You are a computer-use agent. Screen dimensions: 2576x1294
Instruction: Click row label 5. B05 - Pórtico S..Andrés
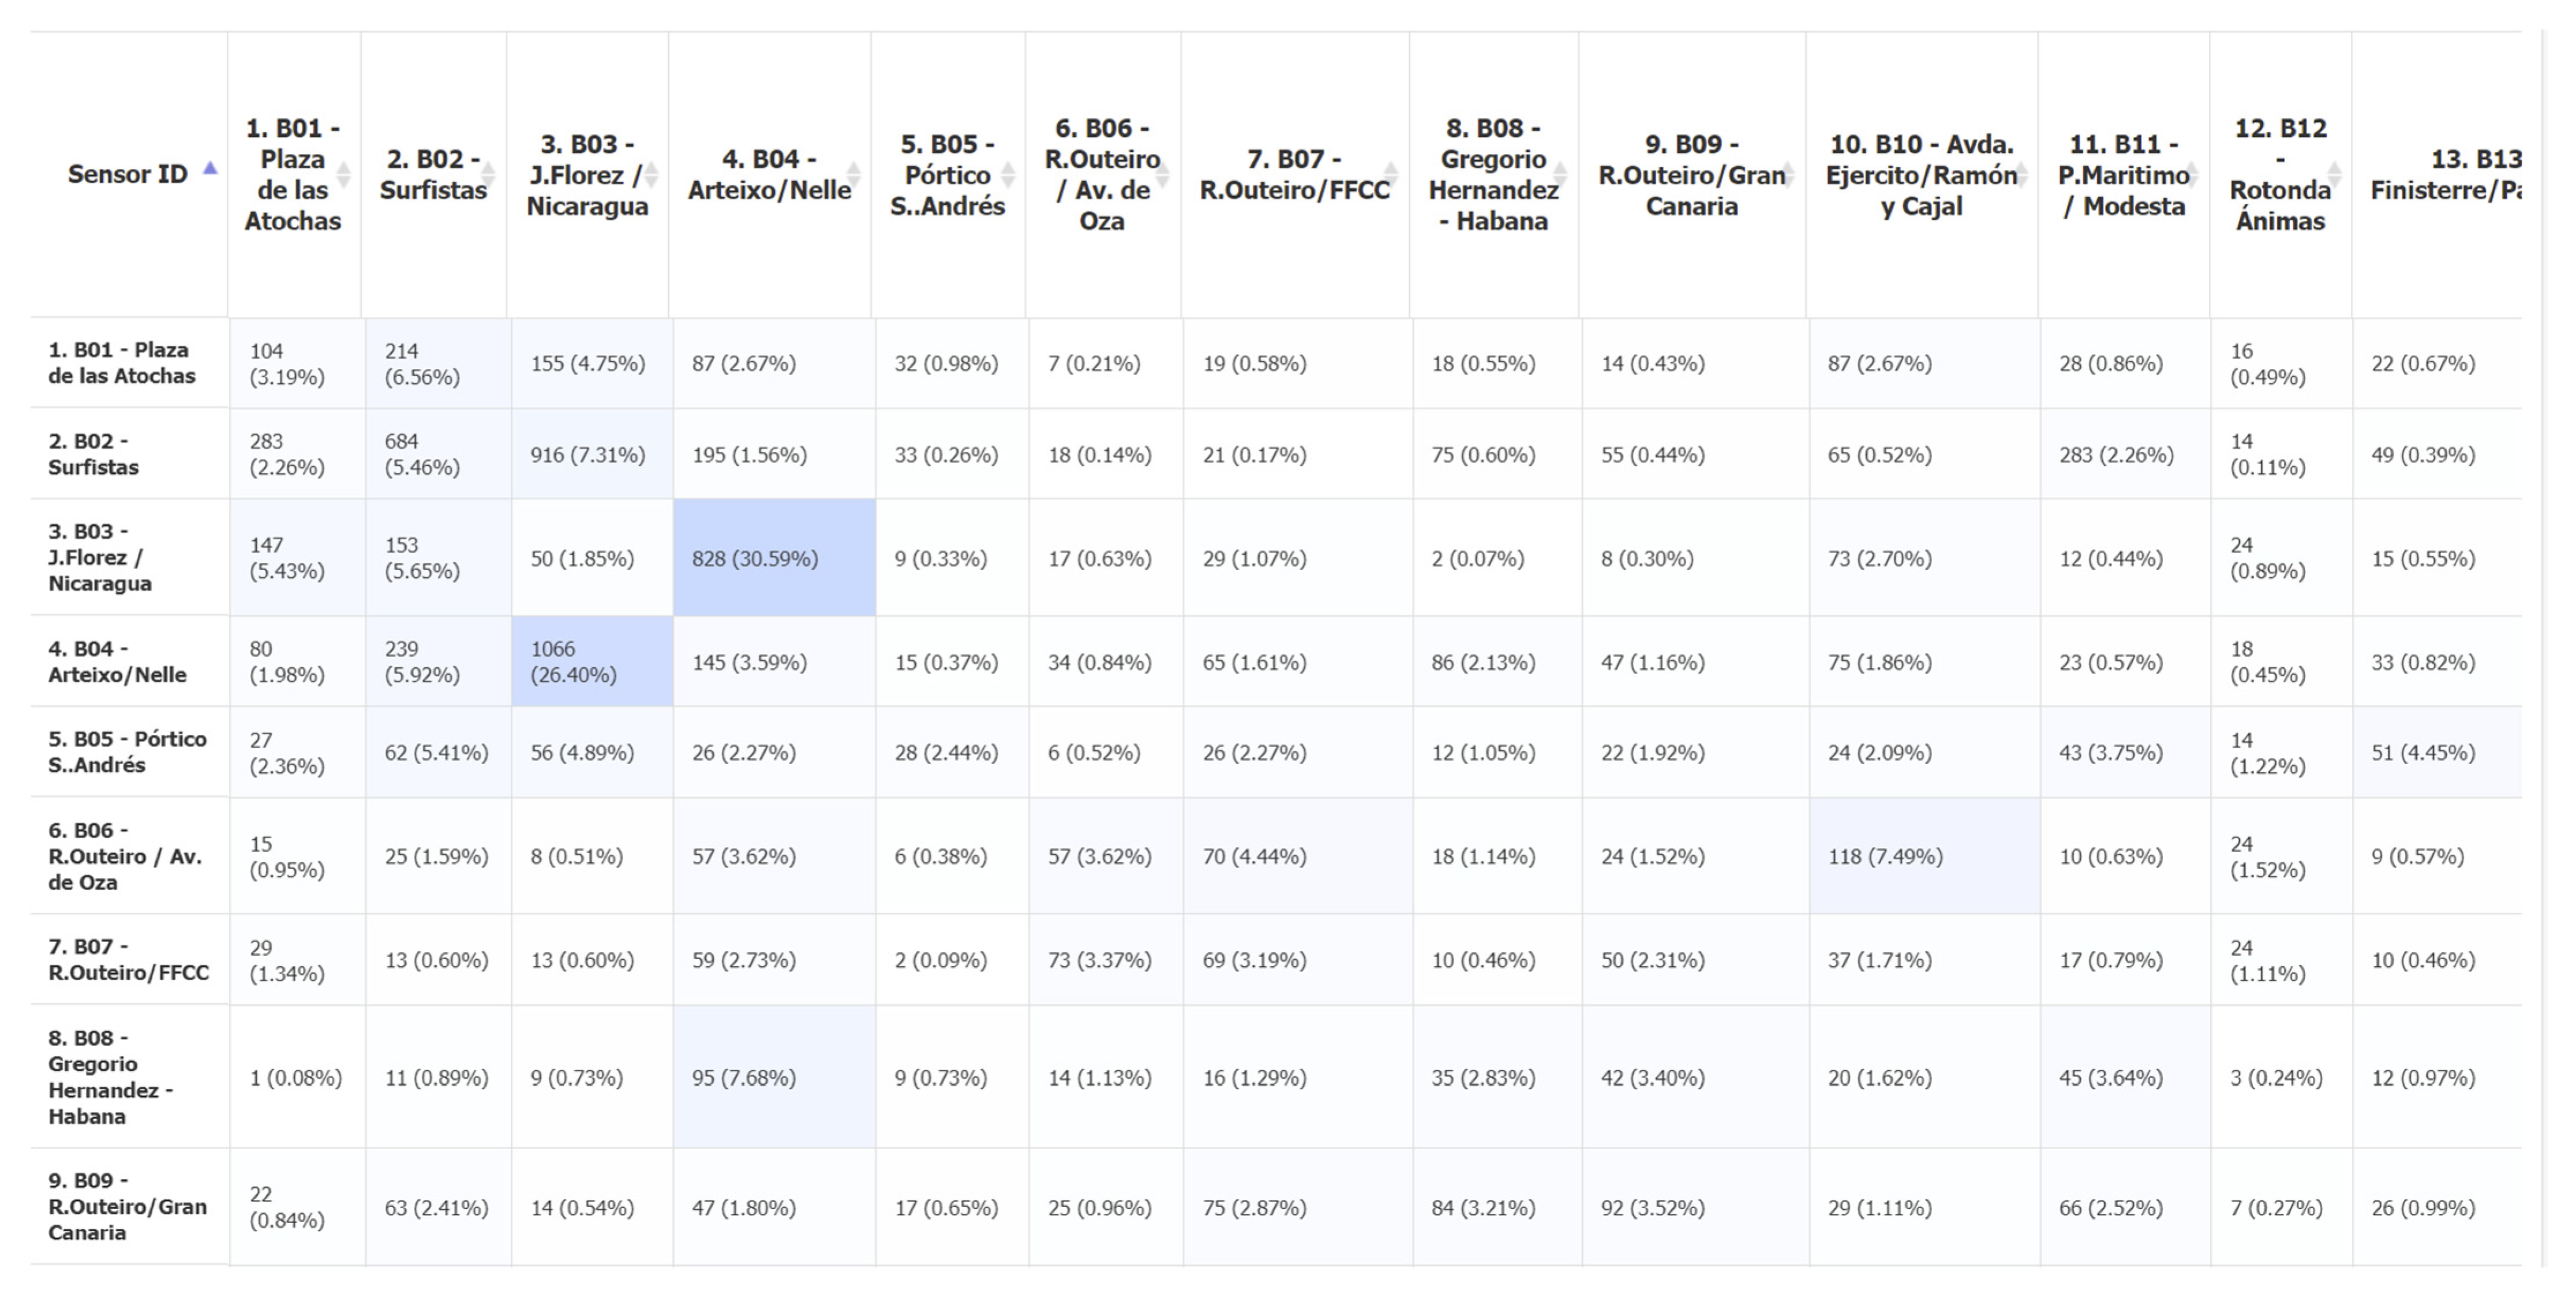click(x=127, y=752)
